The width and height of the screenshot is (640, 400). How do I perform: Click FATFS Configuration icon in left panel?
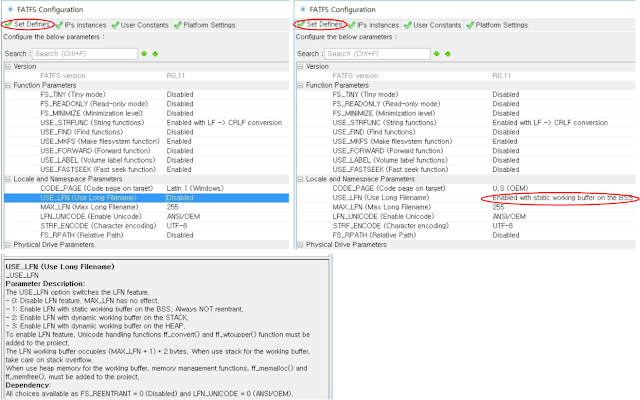(10, 9)
